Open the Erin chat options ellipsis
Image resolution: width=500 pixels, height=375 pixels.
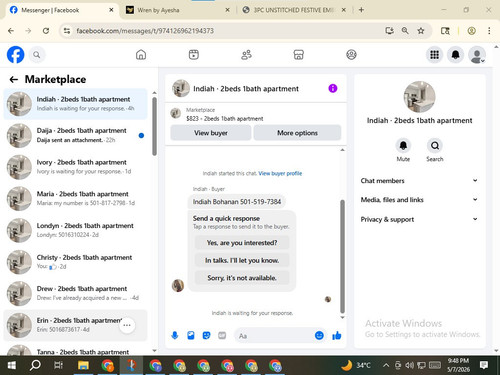pyautogui.click(x=127, y=325)
